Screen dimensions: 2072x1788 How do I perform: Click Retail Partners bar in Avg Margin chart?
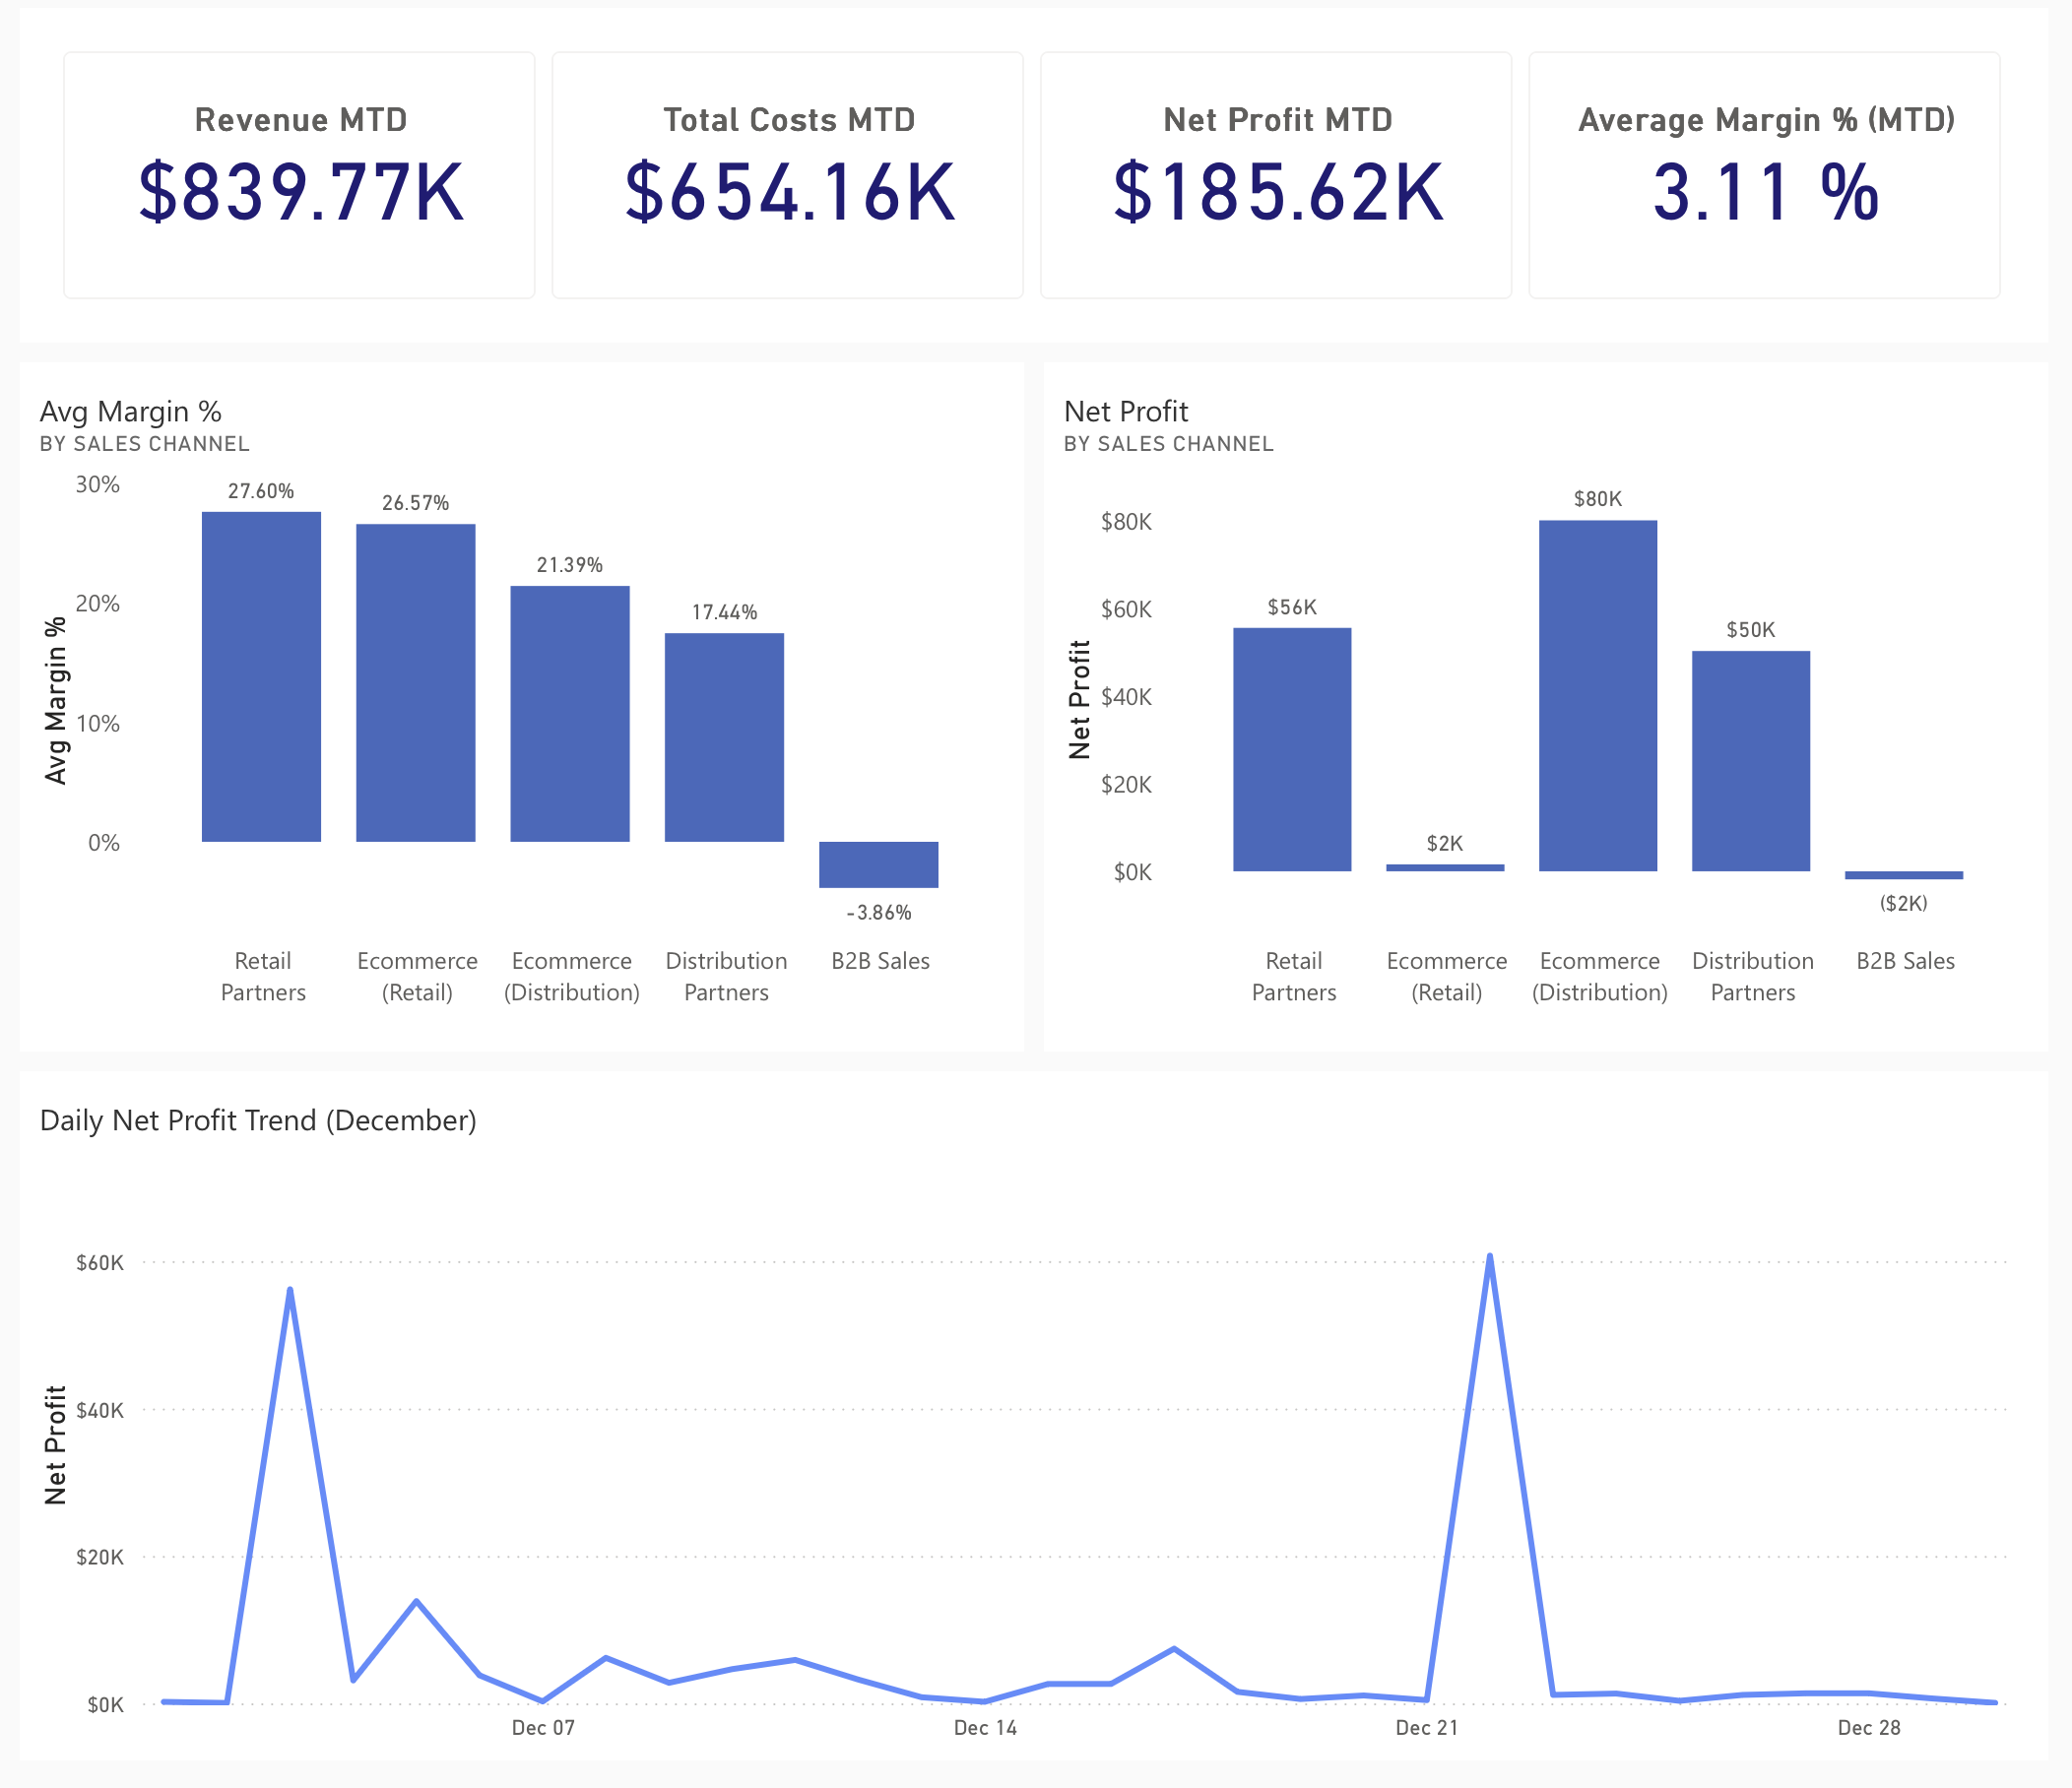coord(261,677)
